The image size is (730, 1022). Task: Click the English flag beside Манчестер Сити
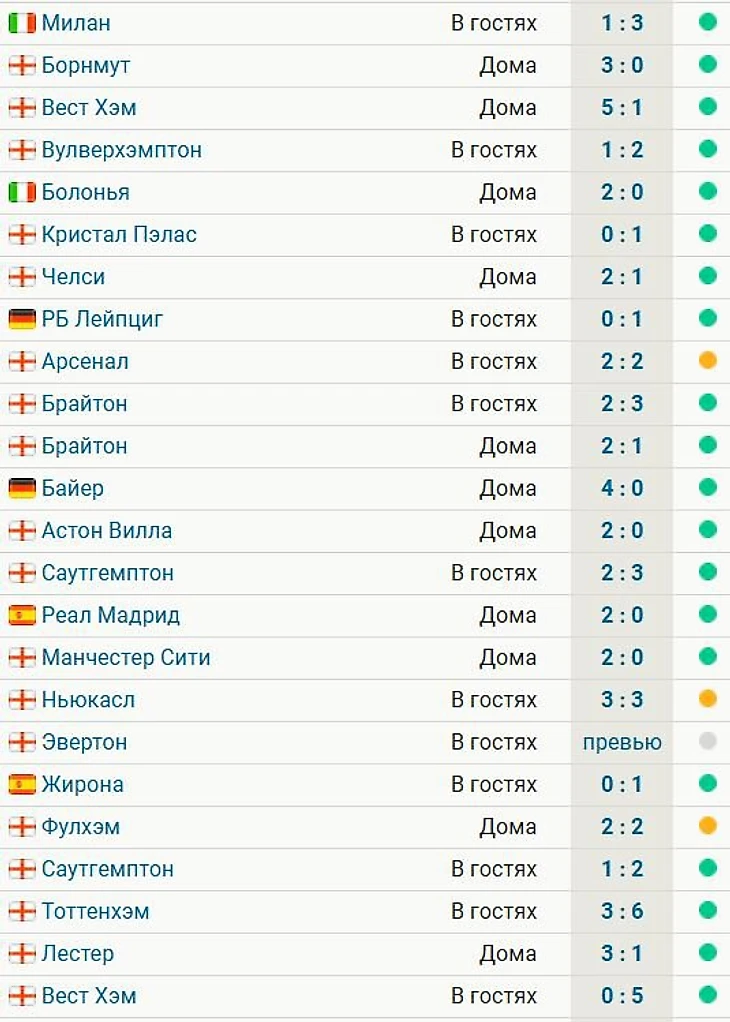click(21, 658)
